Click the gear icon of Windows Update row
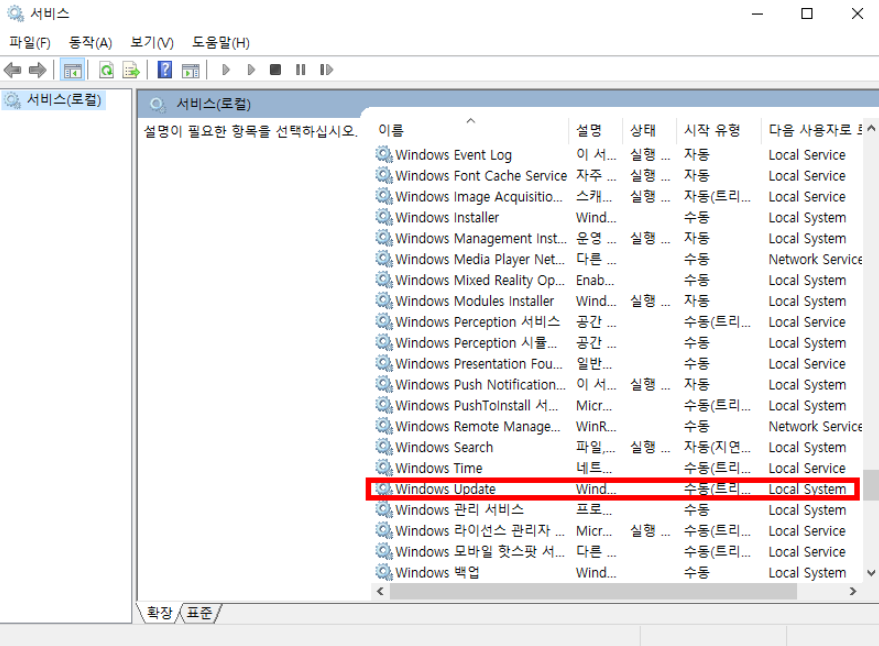This screenshot has height=646, width=879. [x=384, y=488]
